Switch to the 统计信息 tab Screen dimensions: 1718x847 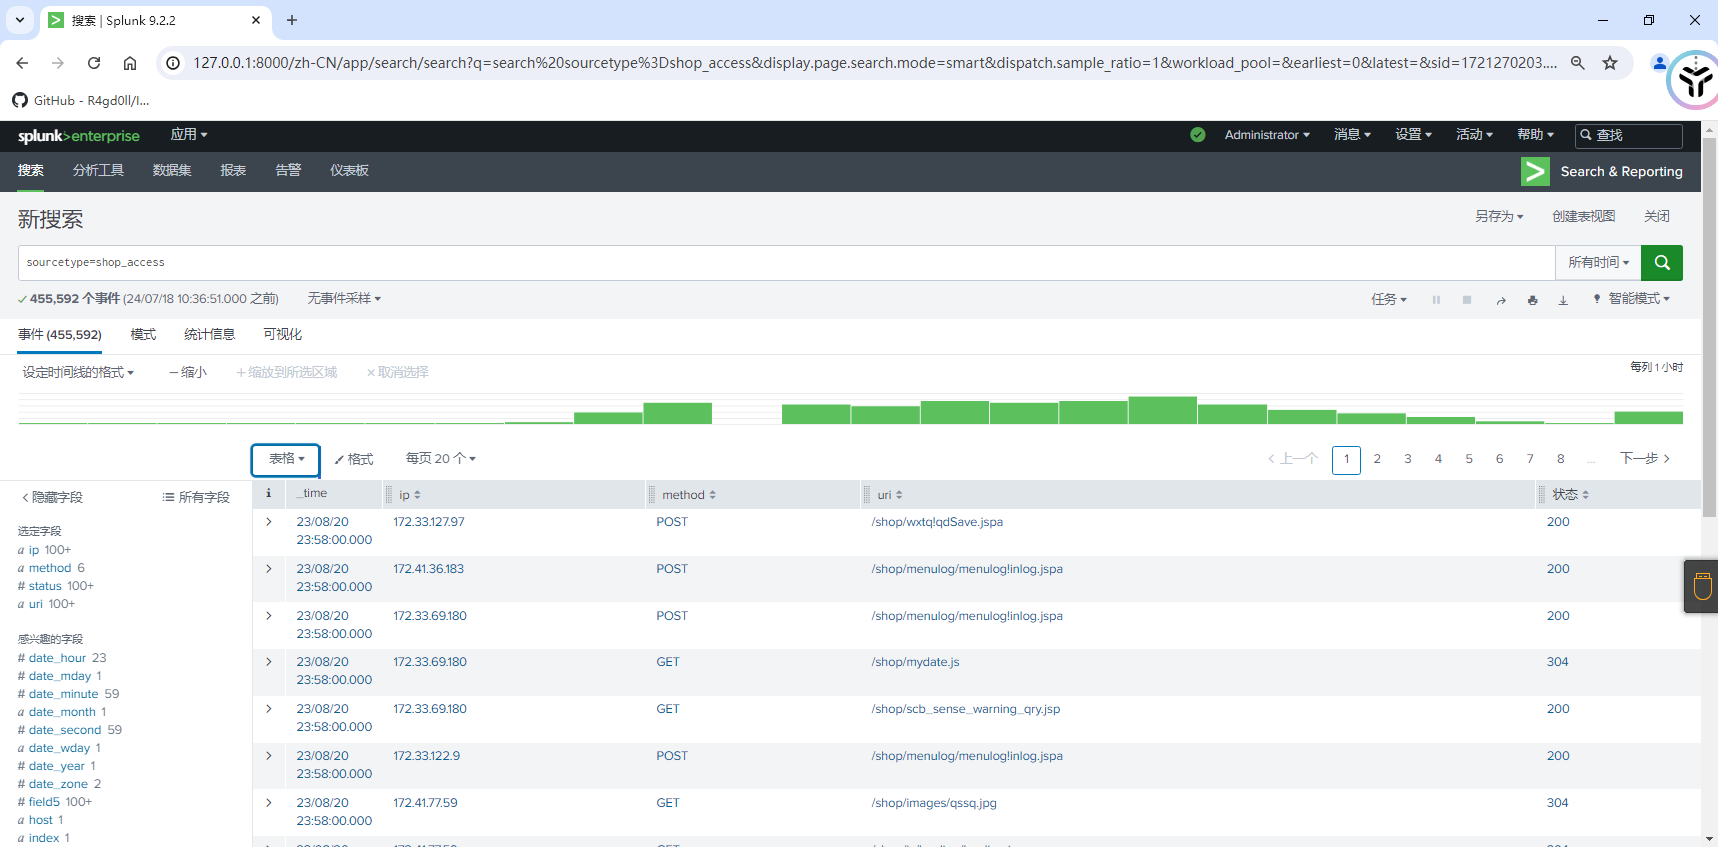point(209,335)
